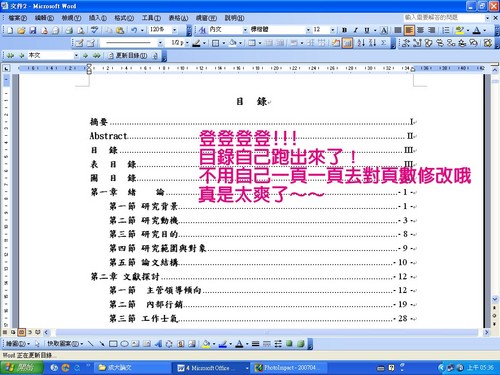Click the Windows Start button
This screenshot has width=500, height=375.
point(21,368)
